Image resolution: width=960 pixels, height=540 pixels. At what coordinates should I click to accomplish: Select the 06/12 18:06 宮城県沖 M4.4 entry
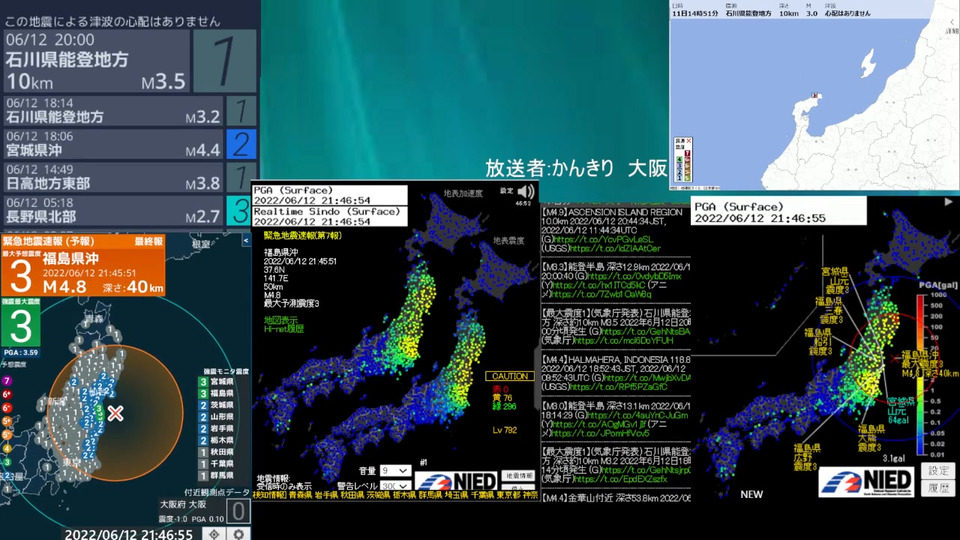tap(113, 144)
